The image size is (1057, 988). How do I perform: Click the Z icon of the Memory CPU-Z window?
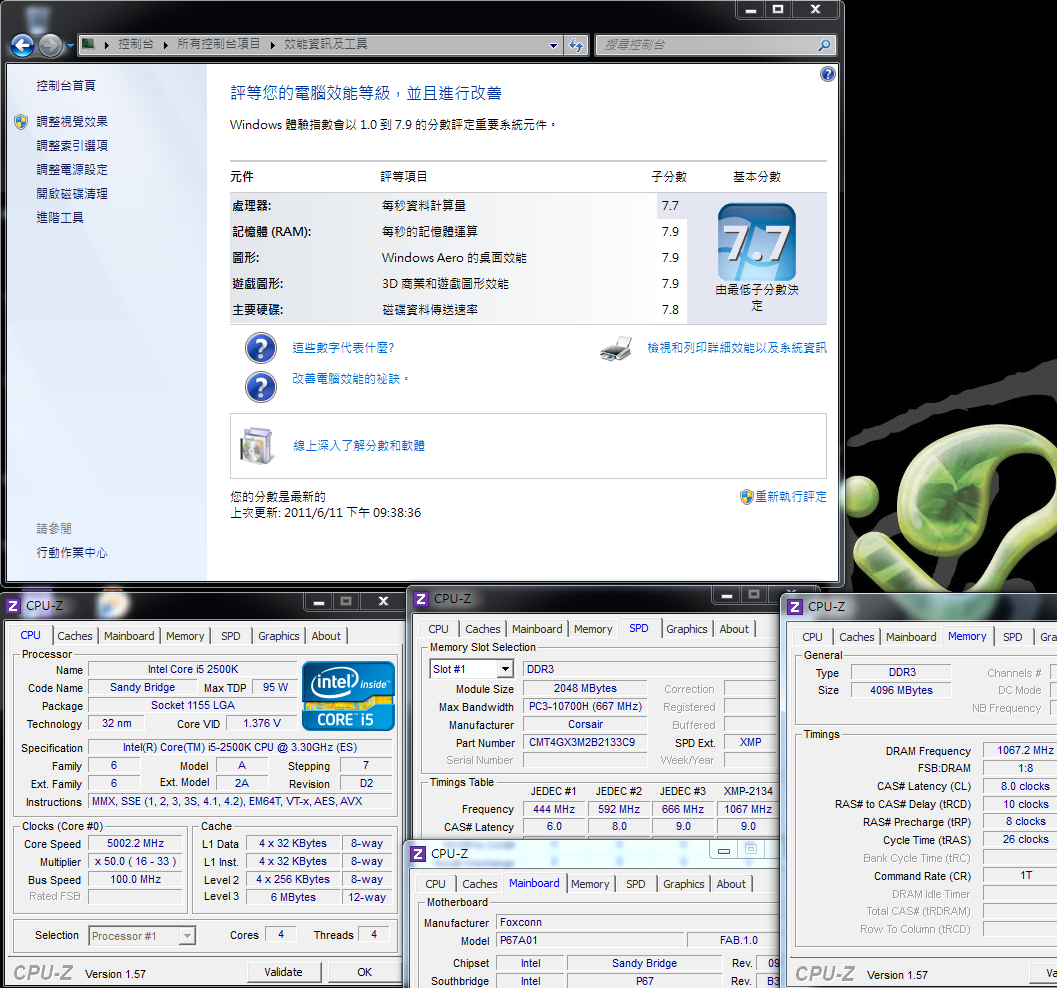coord(795,607)
